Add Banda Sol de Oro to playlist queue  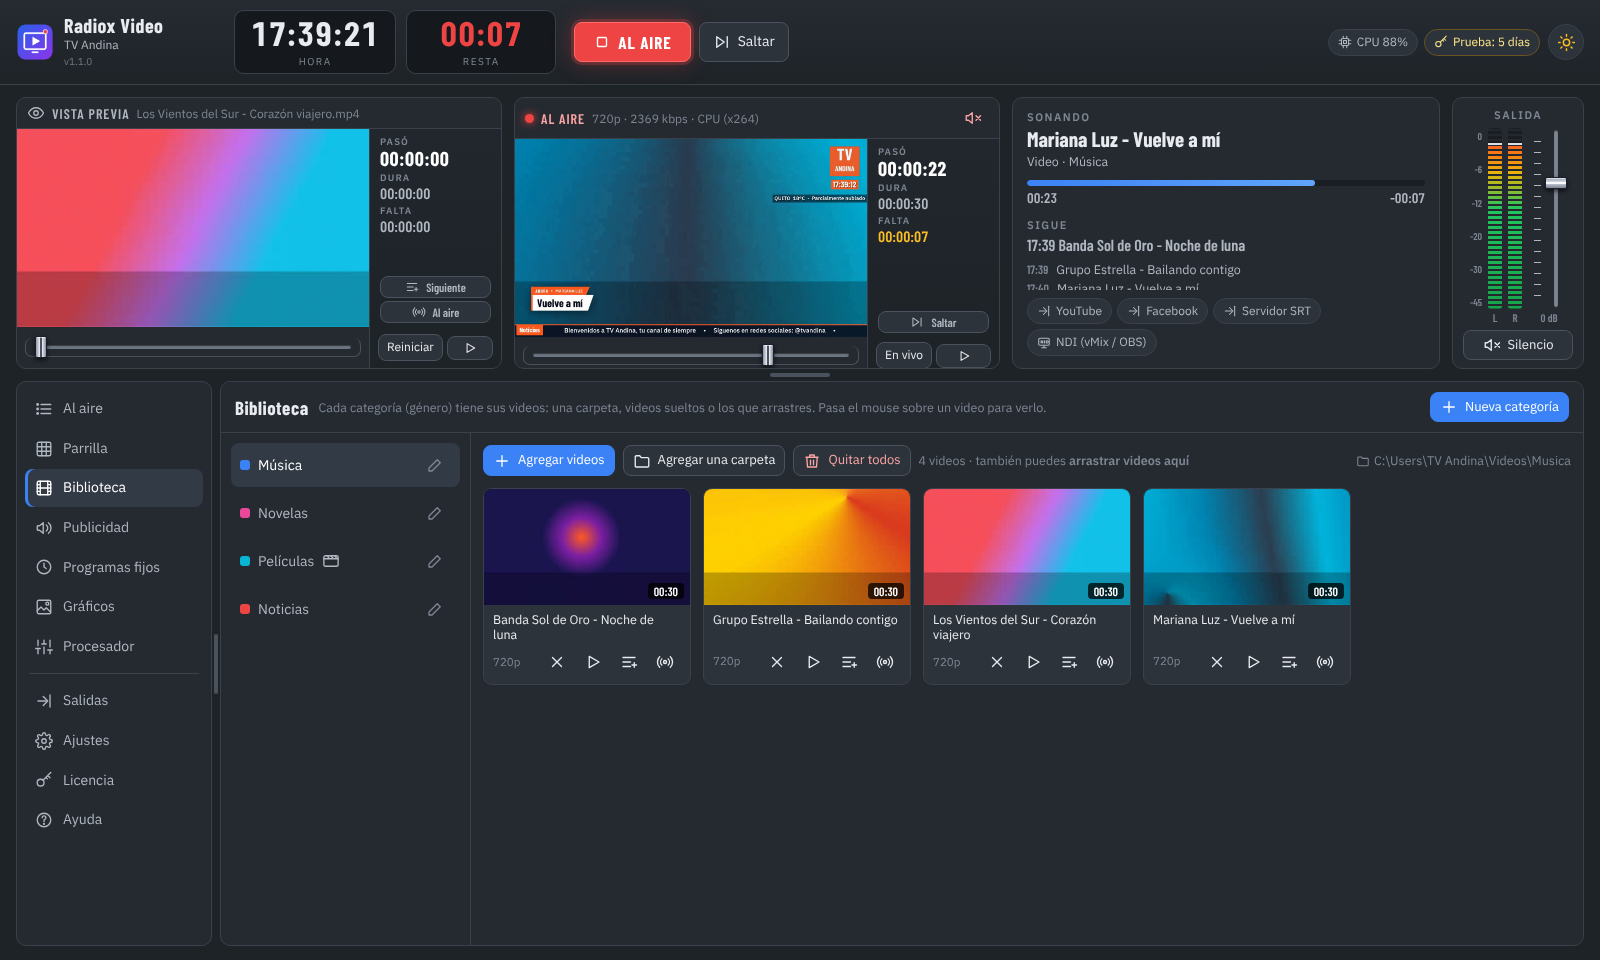point(629,662)
